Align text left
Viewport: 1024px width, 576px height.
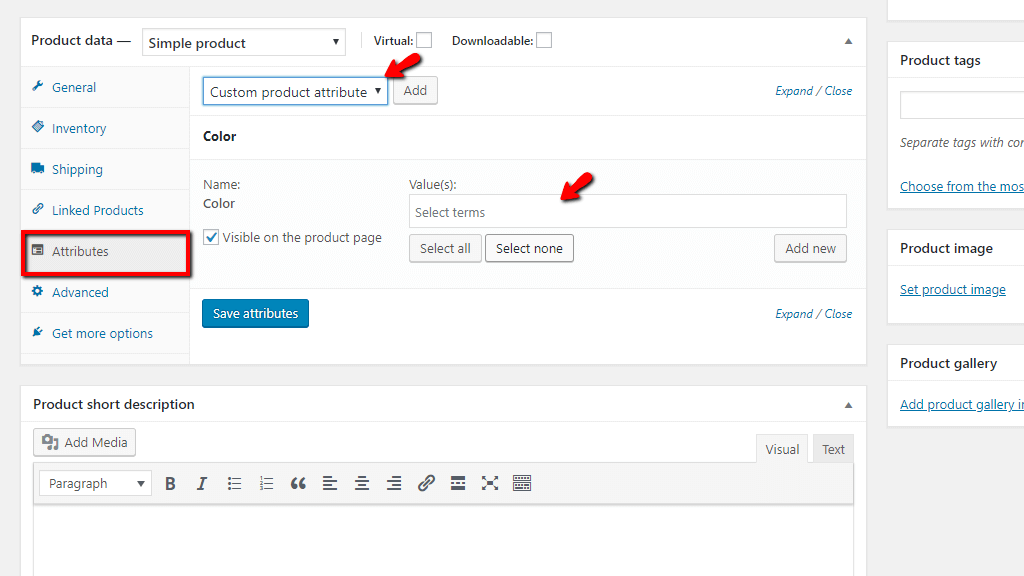[330, 483]
